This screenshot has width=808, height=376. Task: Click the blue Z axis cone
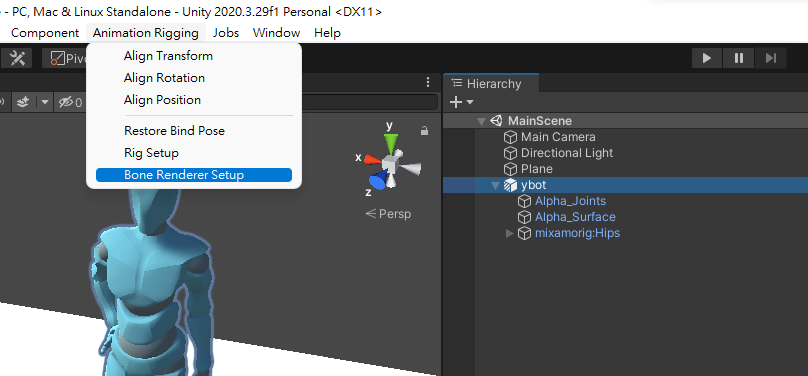379,180
